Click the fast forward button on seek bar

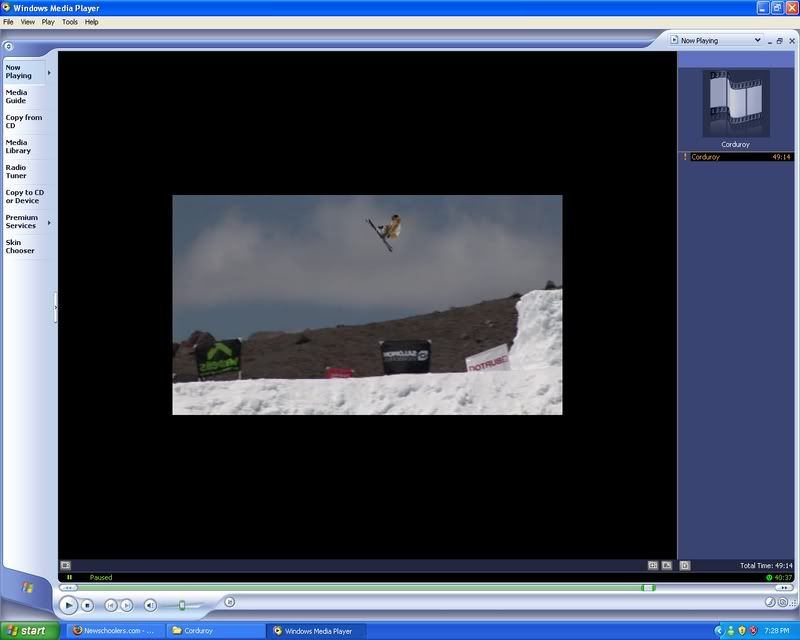coord(784,588)
